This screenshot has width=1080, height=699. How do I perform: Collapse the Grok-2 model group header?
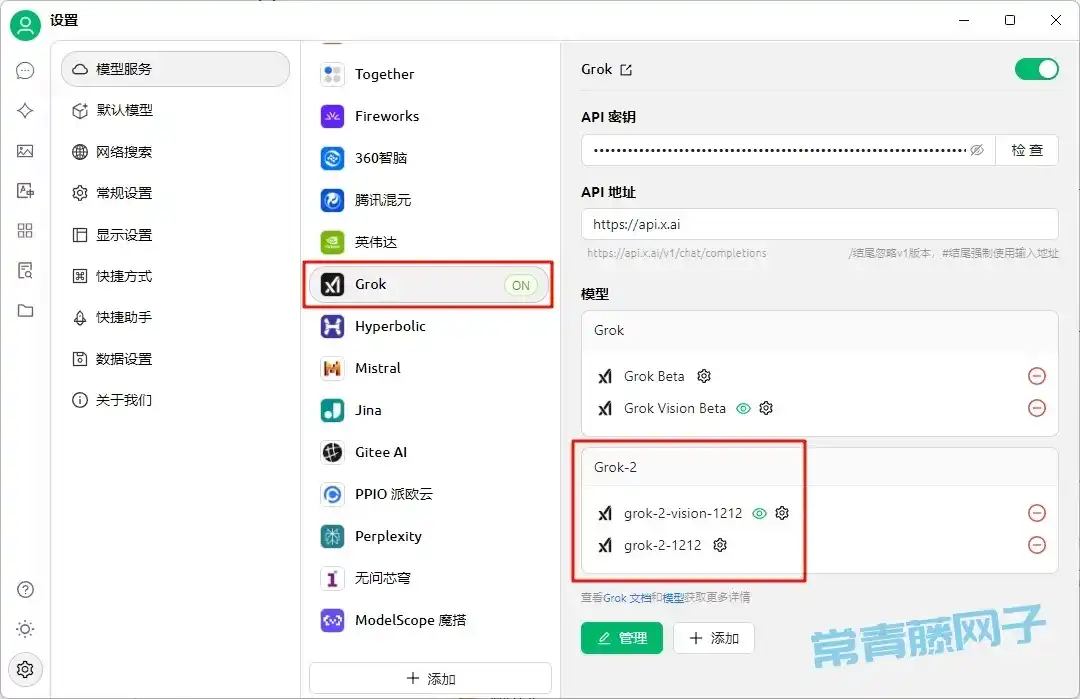[819, 468]
